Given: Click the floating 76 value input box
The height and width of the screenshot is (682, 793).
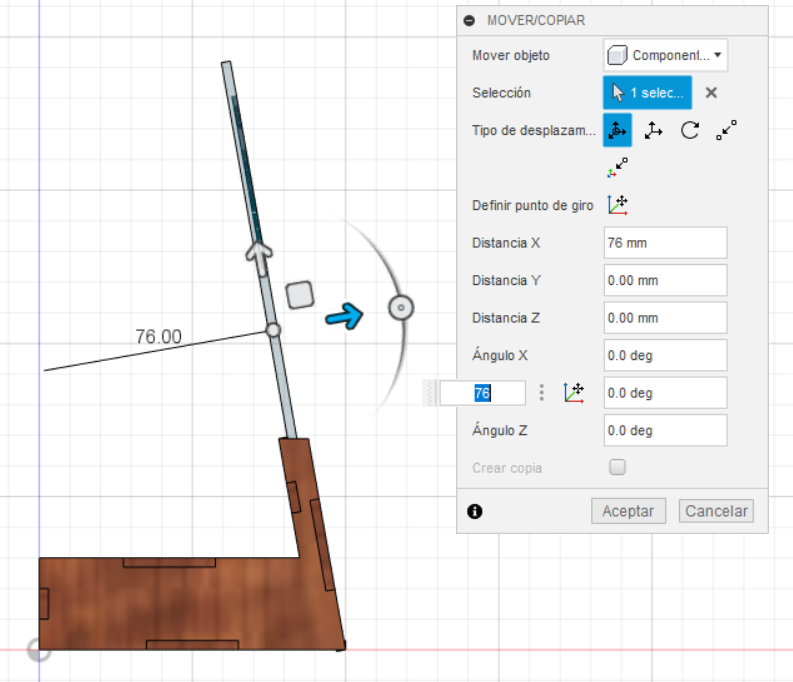Looking at the screenshot, I should (482, 393).
